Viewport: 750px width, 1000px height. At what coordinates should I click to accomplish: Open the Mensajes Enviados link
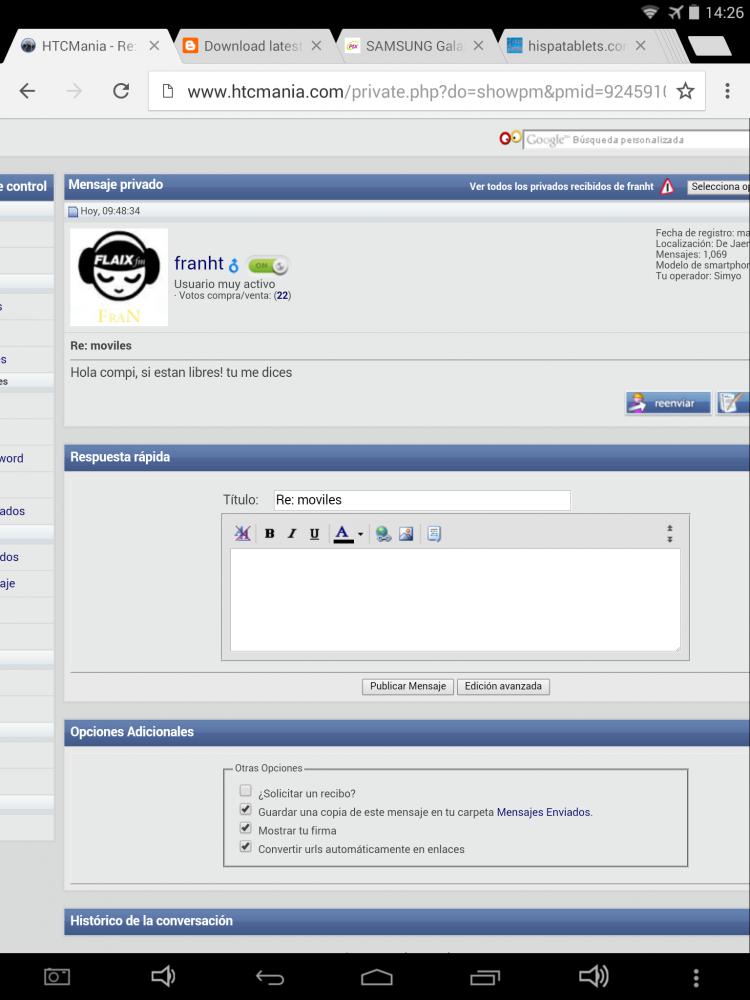pyautogui.click(x=543, y=812)
